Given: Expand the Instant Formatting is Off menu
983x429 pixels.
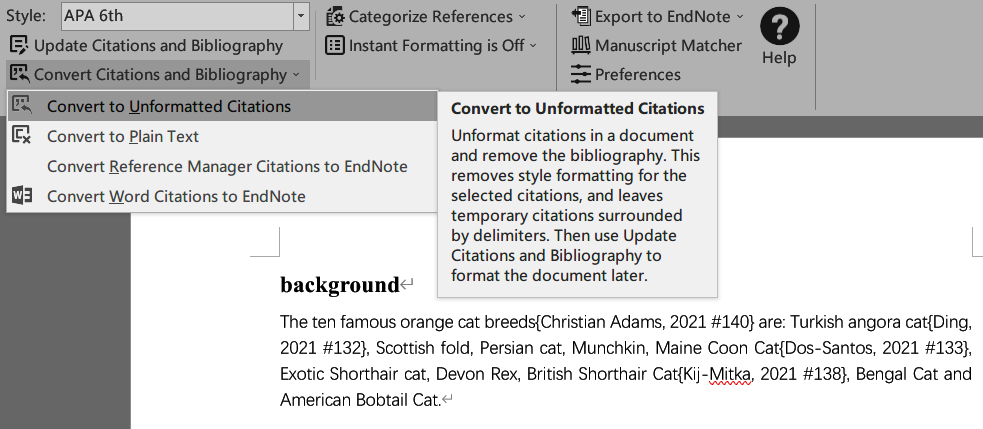Looking at the screenshot, I should coord(533,45).
